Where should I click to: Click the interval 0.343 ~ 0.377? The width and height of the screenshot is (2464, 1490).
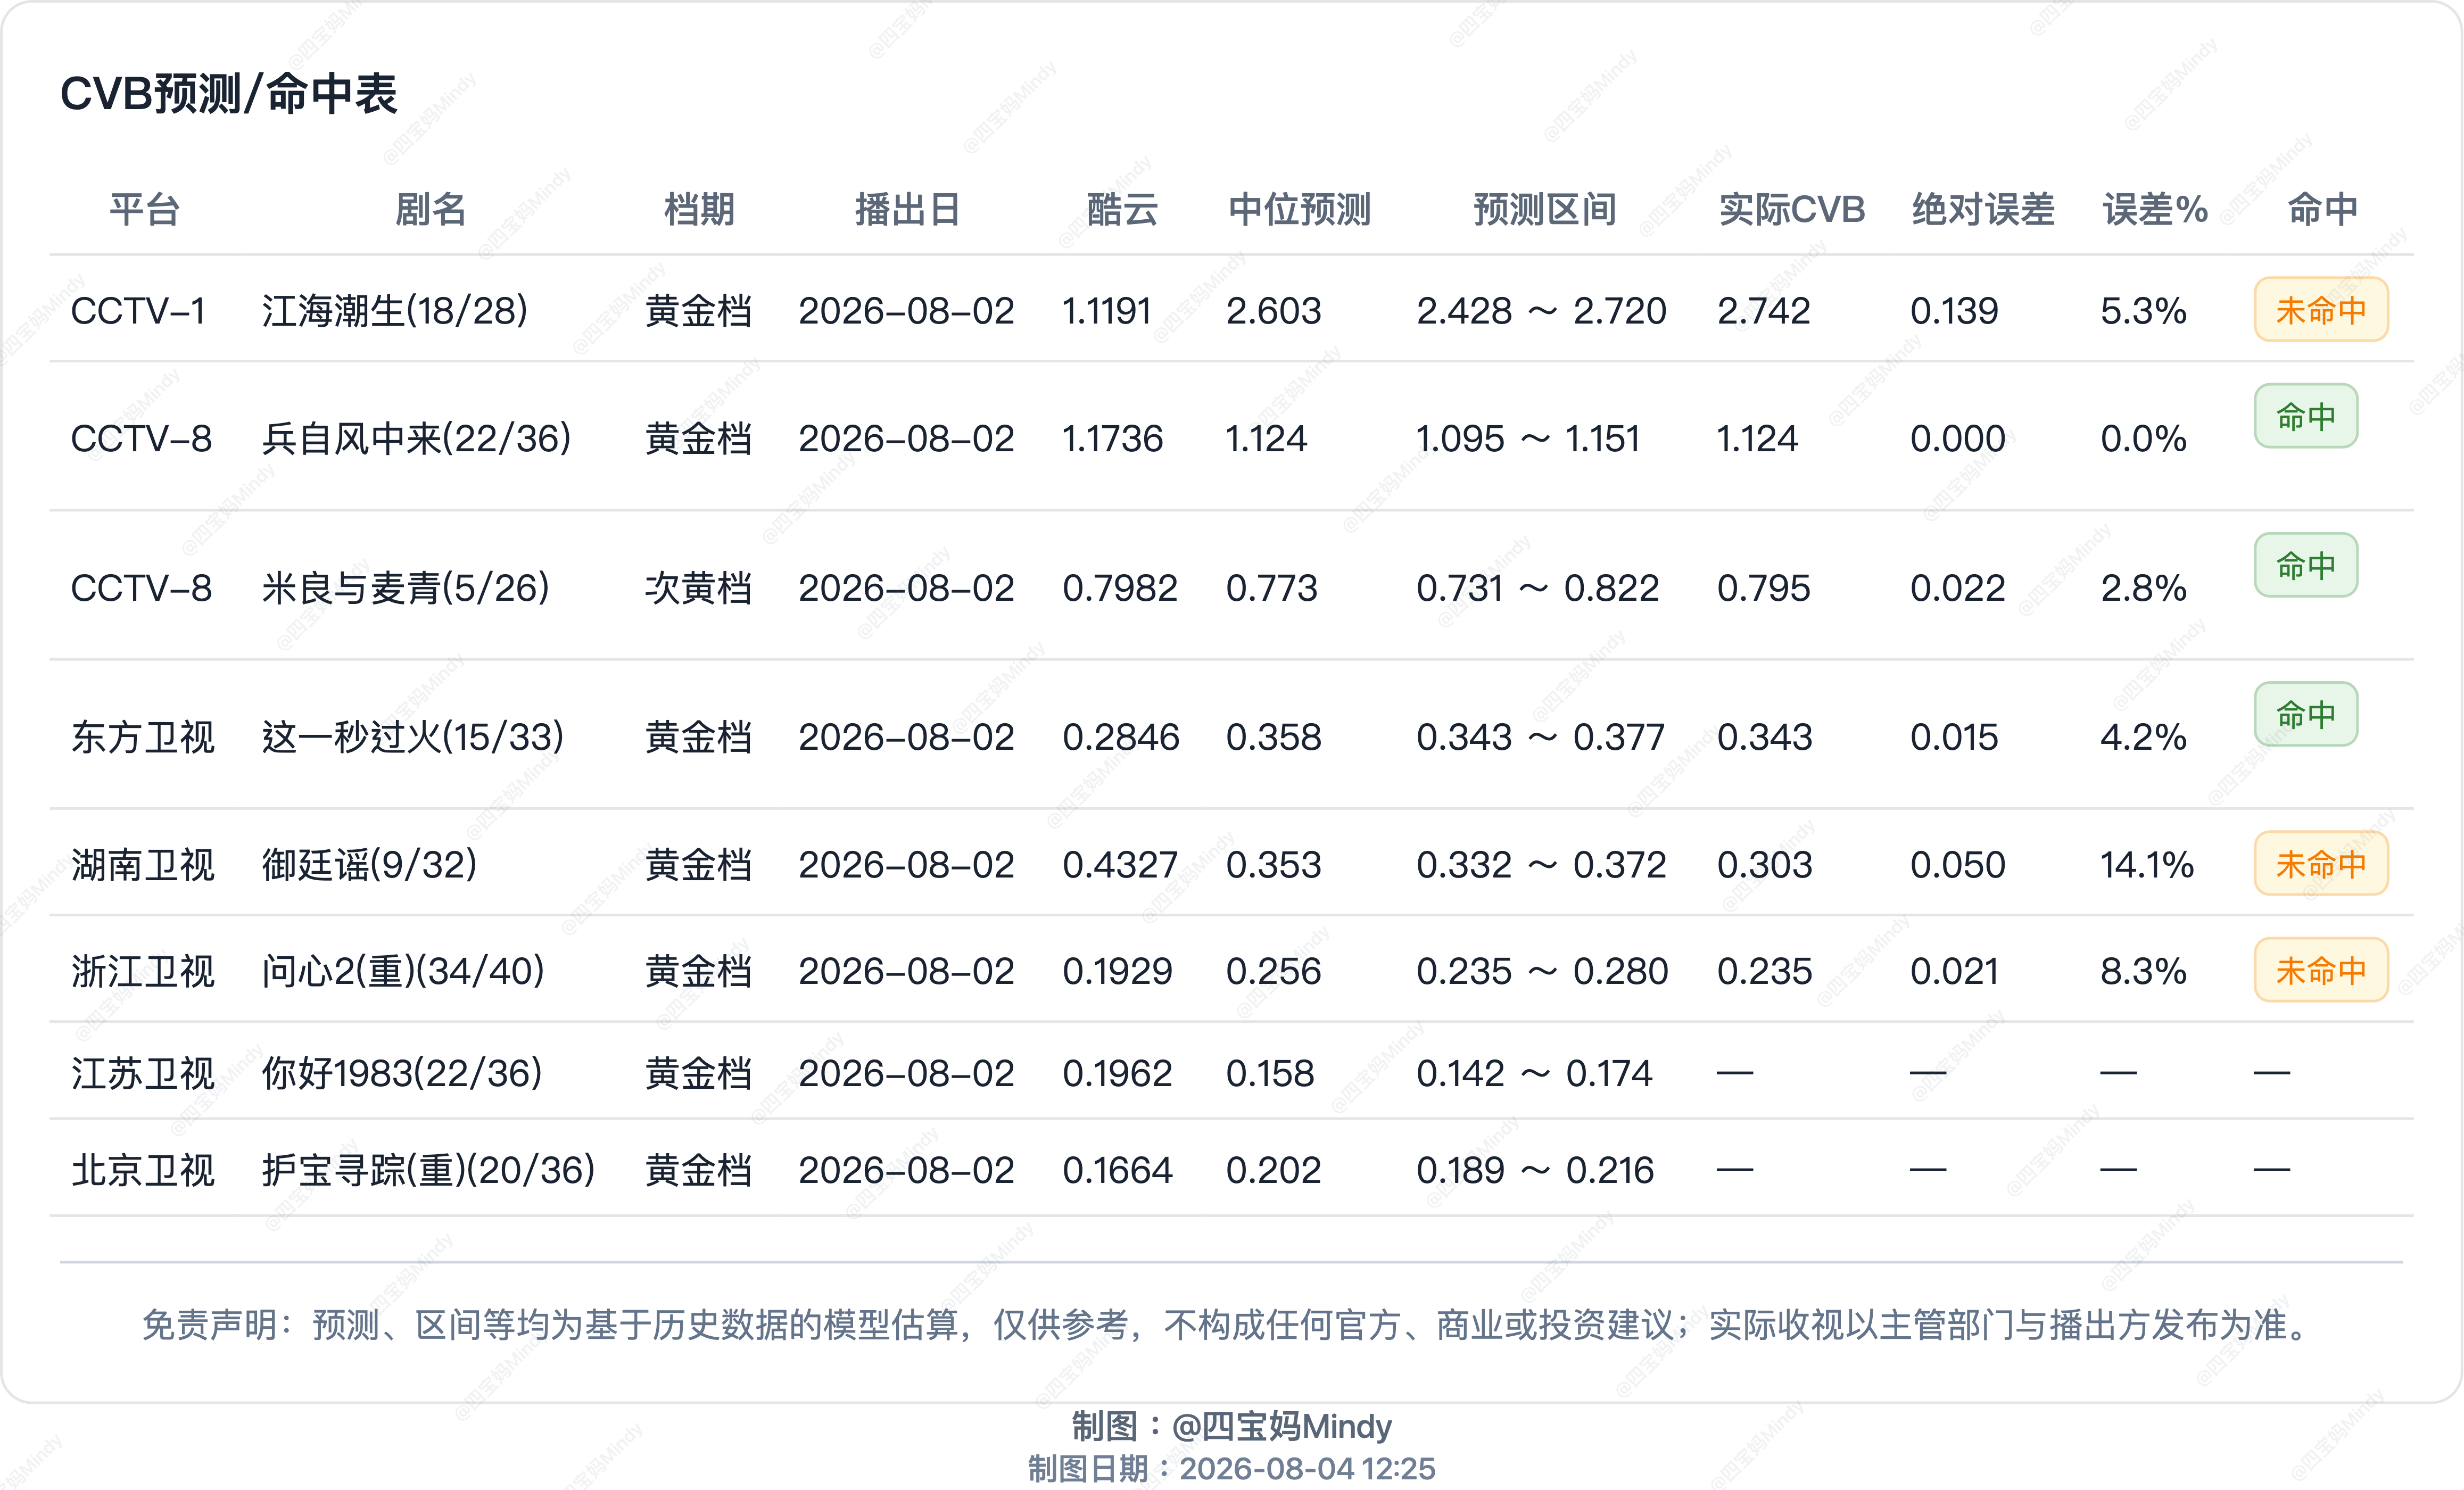(x=1541, y=737)
